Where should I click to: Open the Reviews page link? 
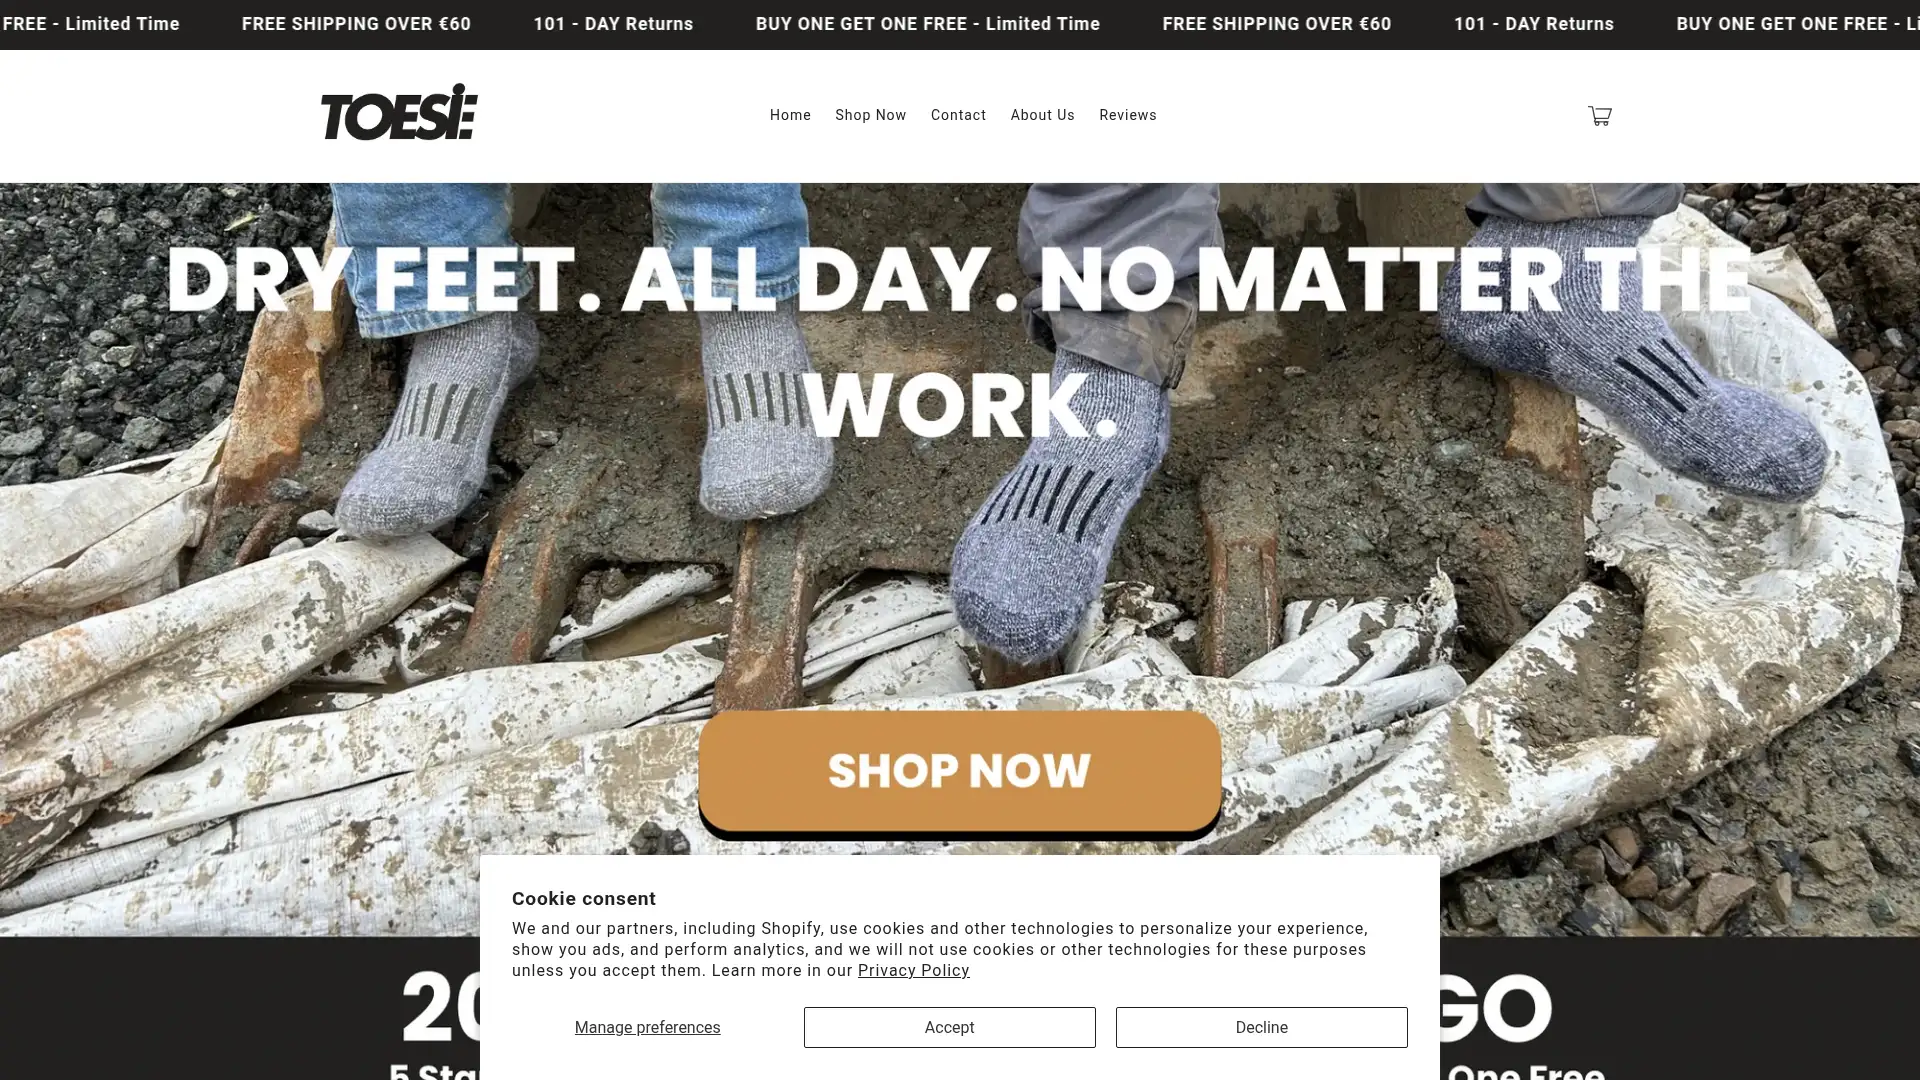tap(1127, 115)
